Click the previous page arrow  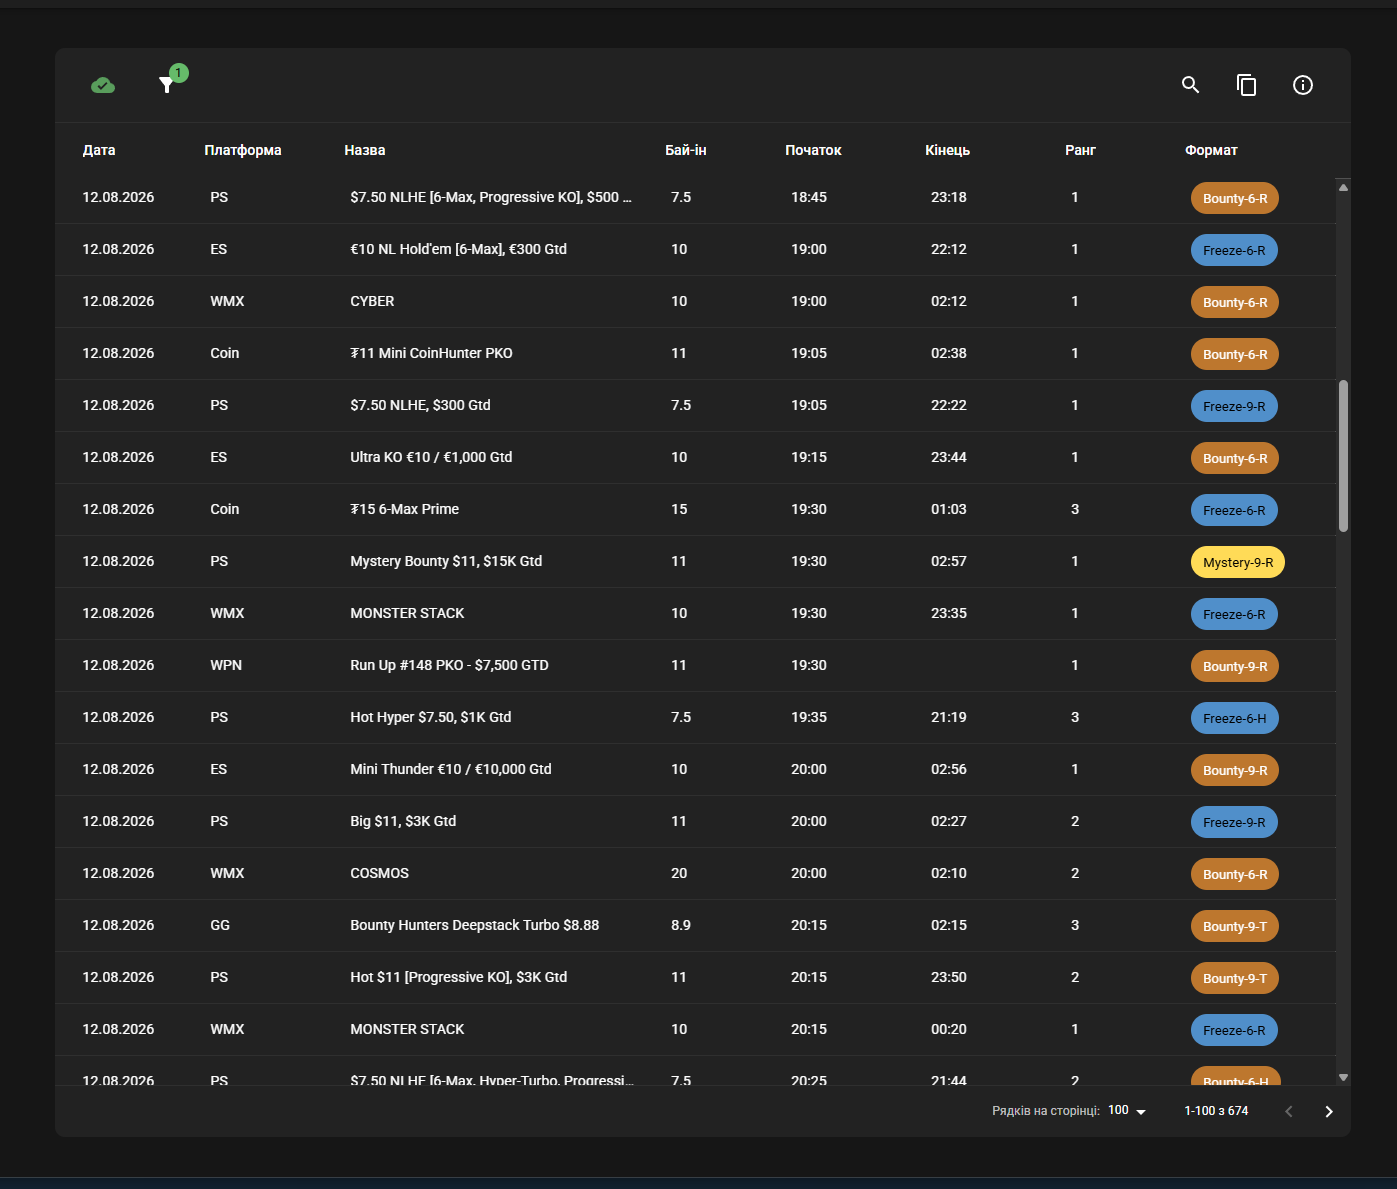pyautogui.click(x=1288, y=1111)
